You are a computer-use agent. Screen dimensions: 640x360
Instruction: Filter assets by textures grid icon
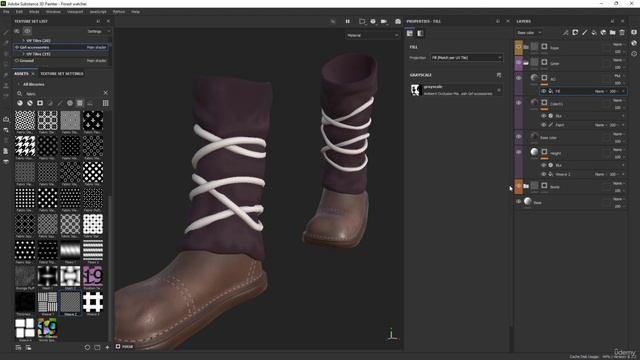click(x=80, y=103)
